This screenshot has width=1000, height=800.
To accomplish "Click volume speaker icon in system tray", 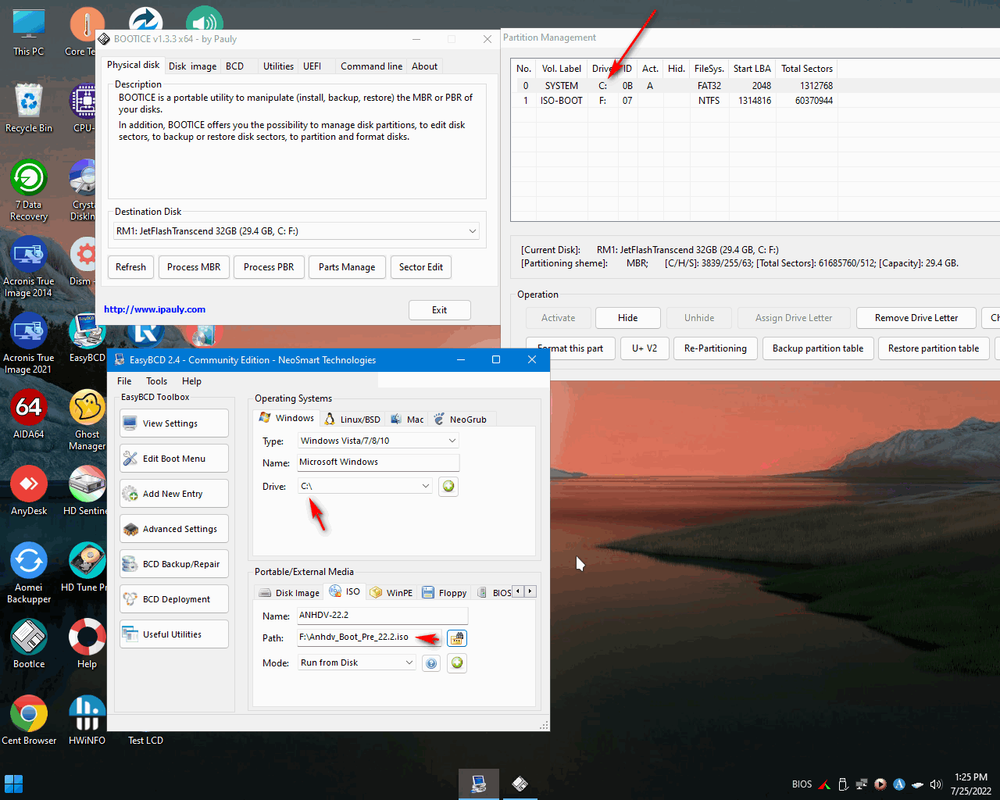I will [936, 785].
